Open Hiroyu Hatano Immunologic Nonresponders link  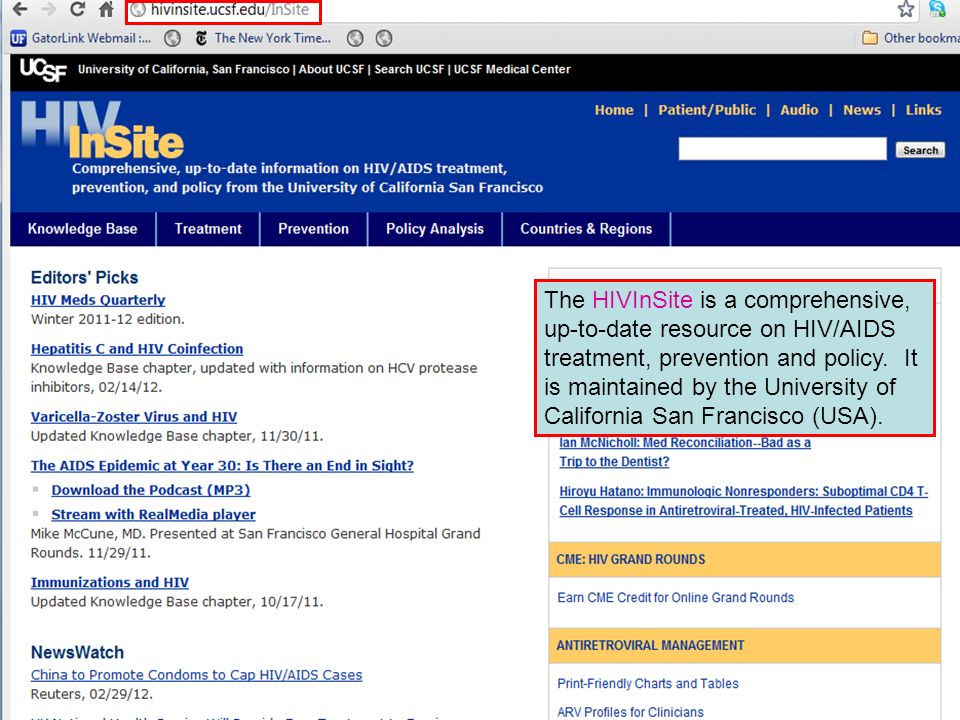click(x=743, y=501)
